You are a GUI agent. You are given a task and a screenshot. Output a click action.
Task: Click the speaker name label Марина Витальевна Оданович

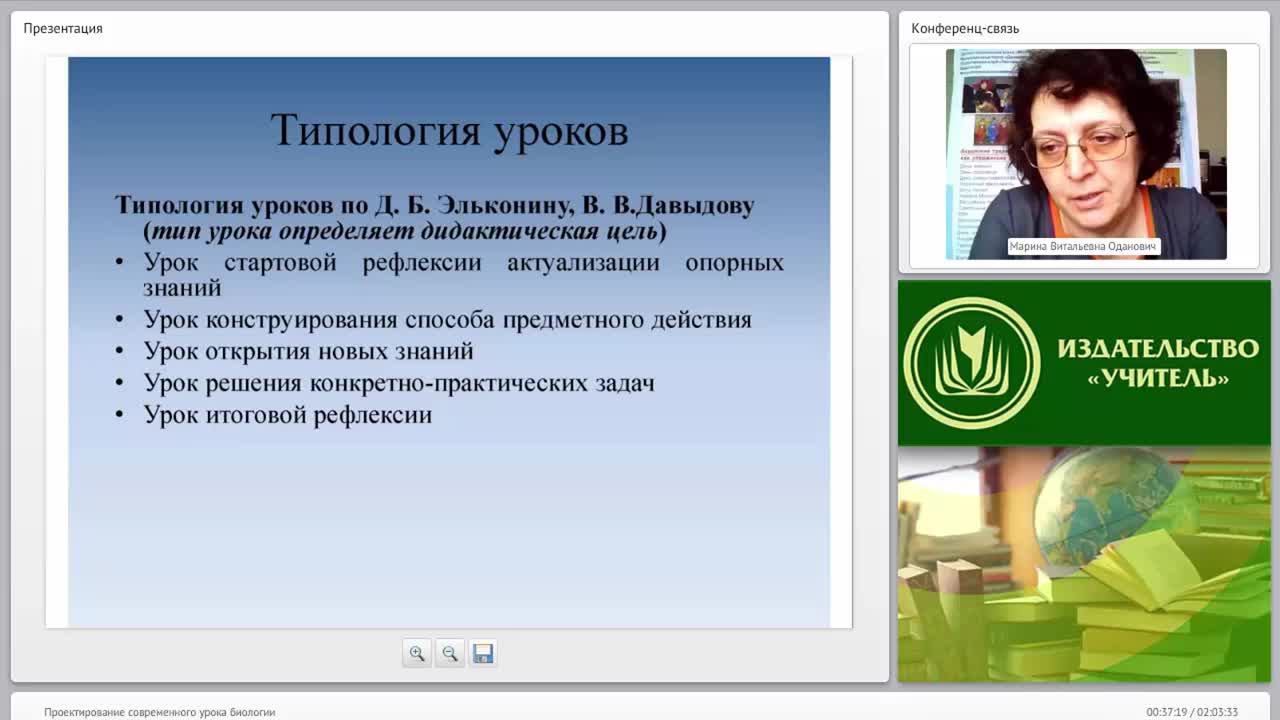point(1083,246)
